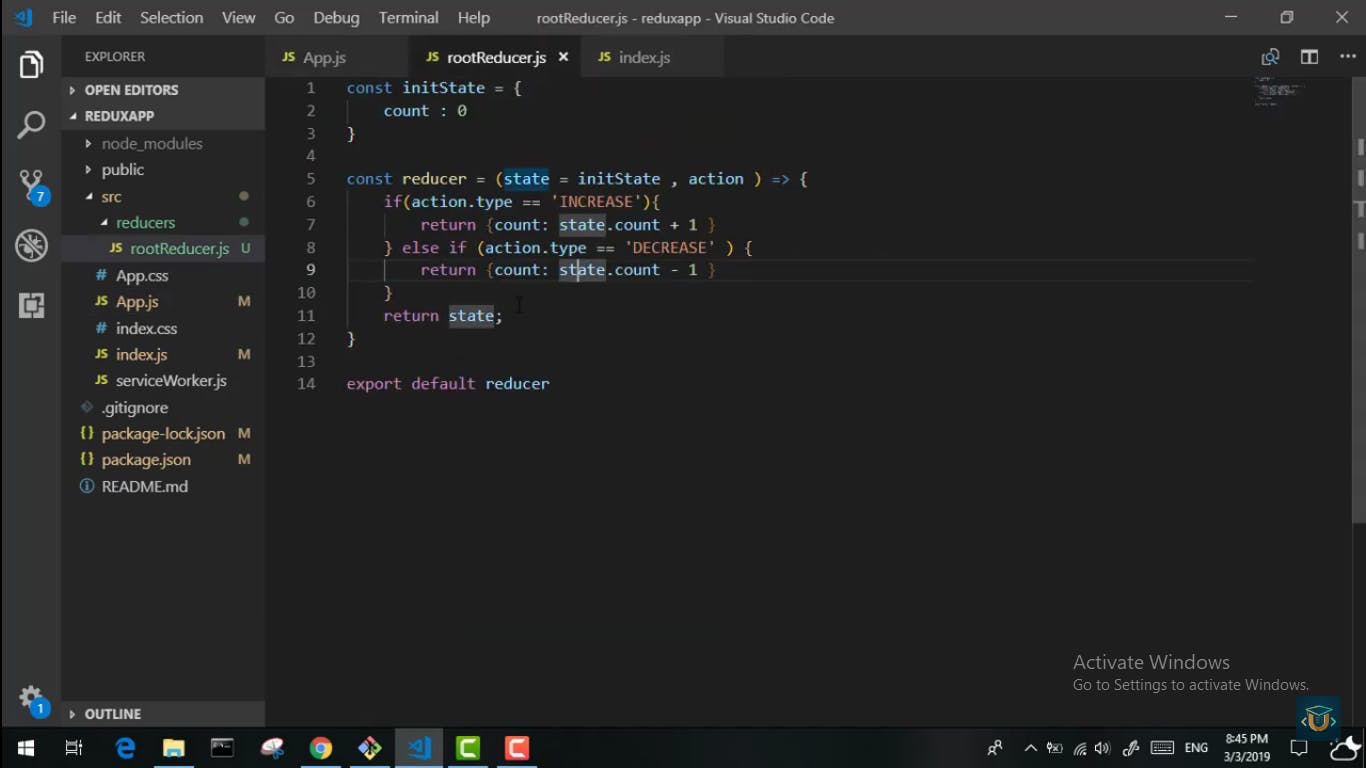
Task: Switch to the App.js editor tab
Action: pyautogui.click(x=336, y=57)
